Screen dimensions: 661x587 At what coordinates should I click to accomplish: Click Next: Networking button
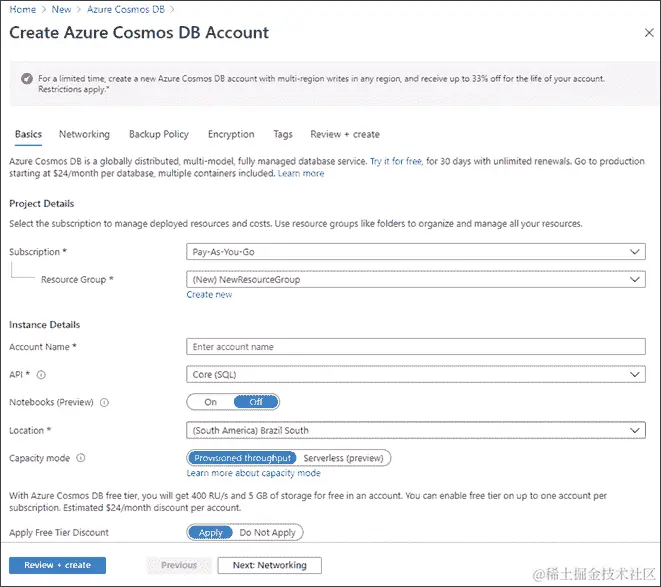coord(269,565)
